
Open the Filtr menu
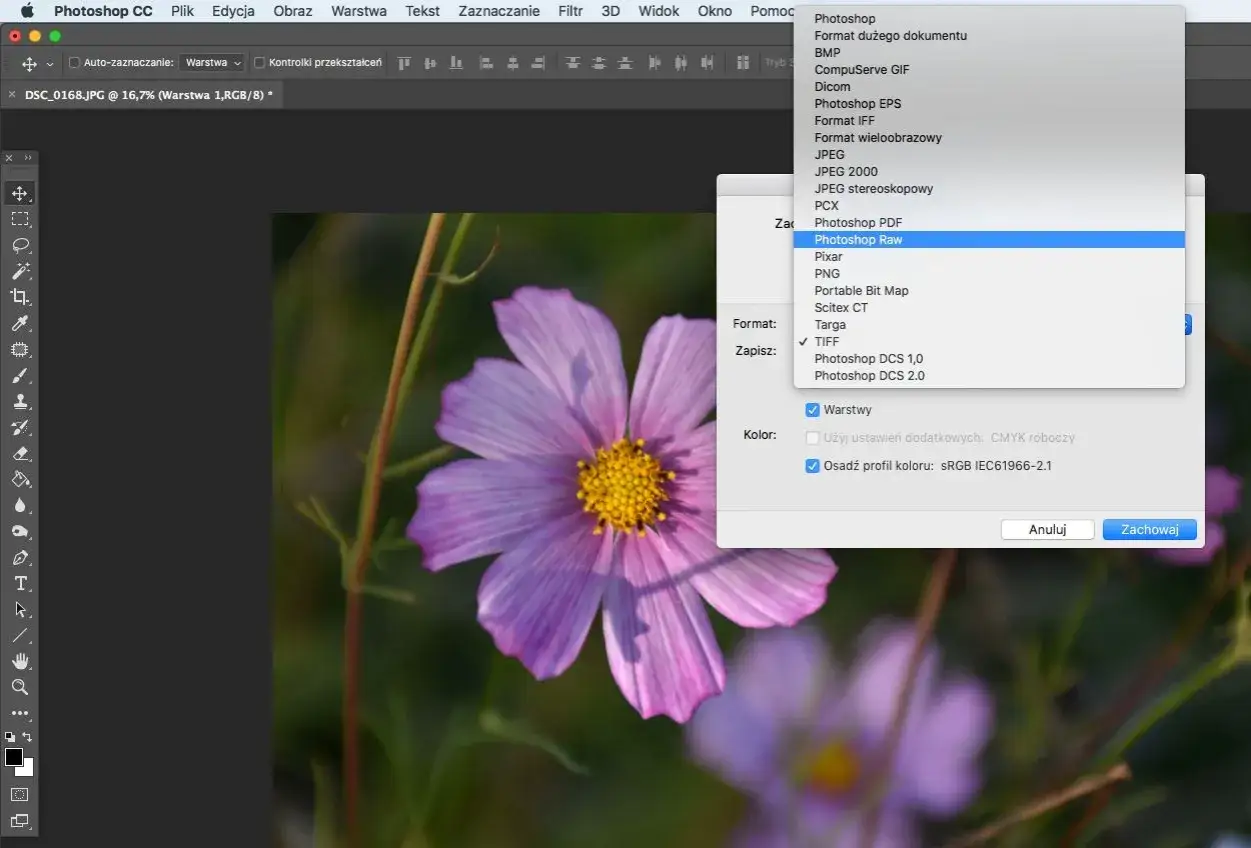click(x=570, y=11)
